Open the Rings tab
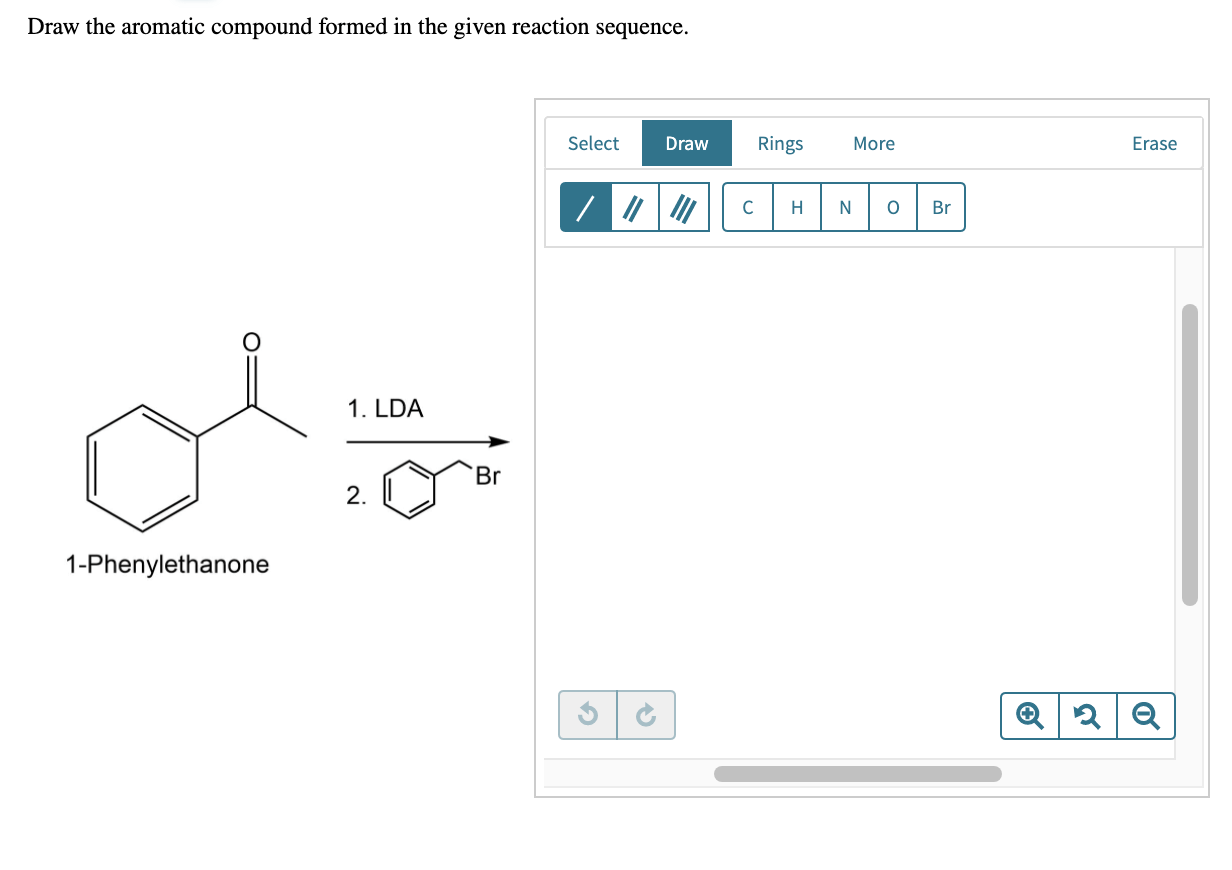Screen dimensions: 1232x870 [780, 143]
